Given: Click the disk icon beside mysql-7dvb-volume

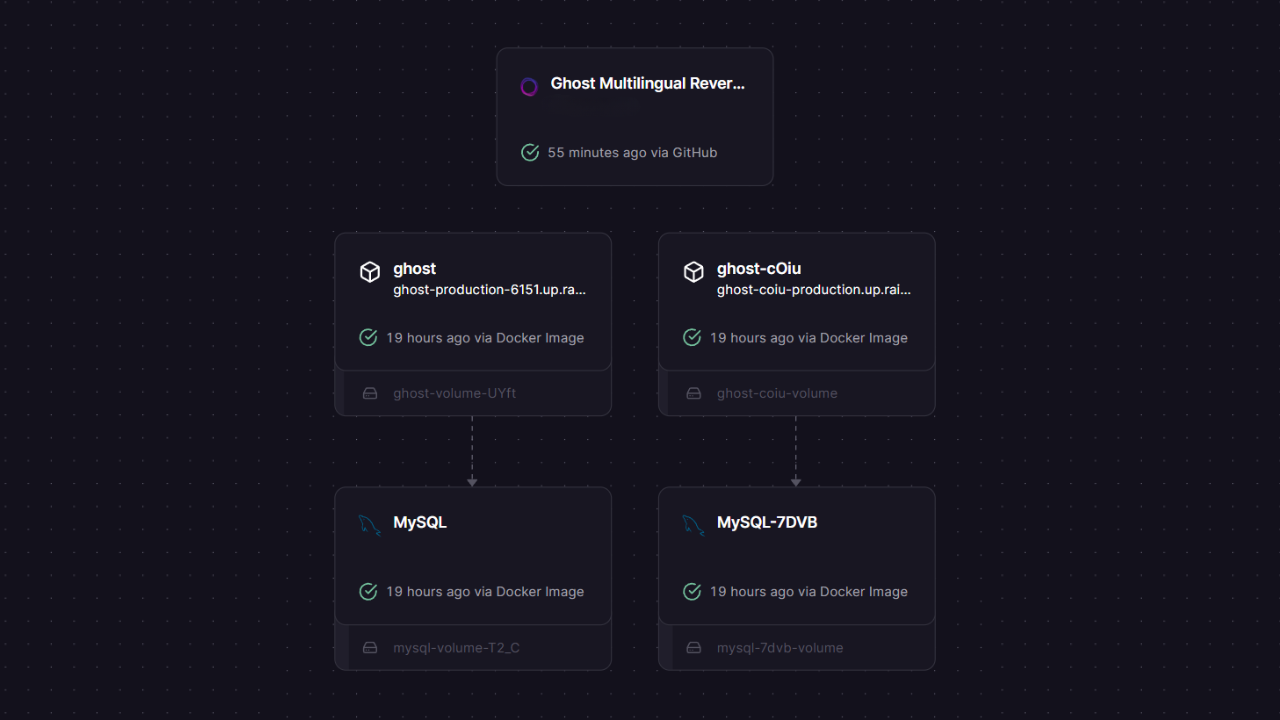Looking at the screenshot, I should [x=693, y=647].
